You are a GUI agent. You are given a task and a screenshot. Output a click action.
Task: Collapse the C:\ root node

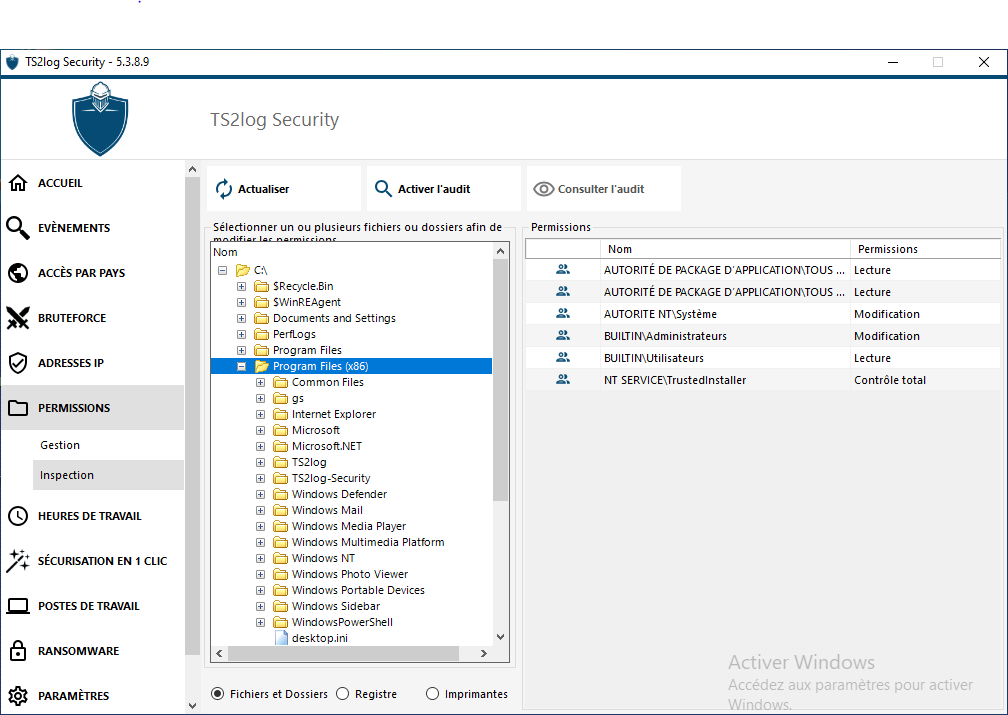tap(222, 270)
